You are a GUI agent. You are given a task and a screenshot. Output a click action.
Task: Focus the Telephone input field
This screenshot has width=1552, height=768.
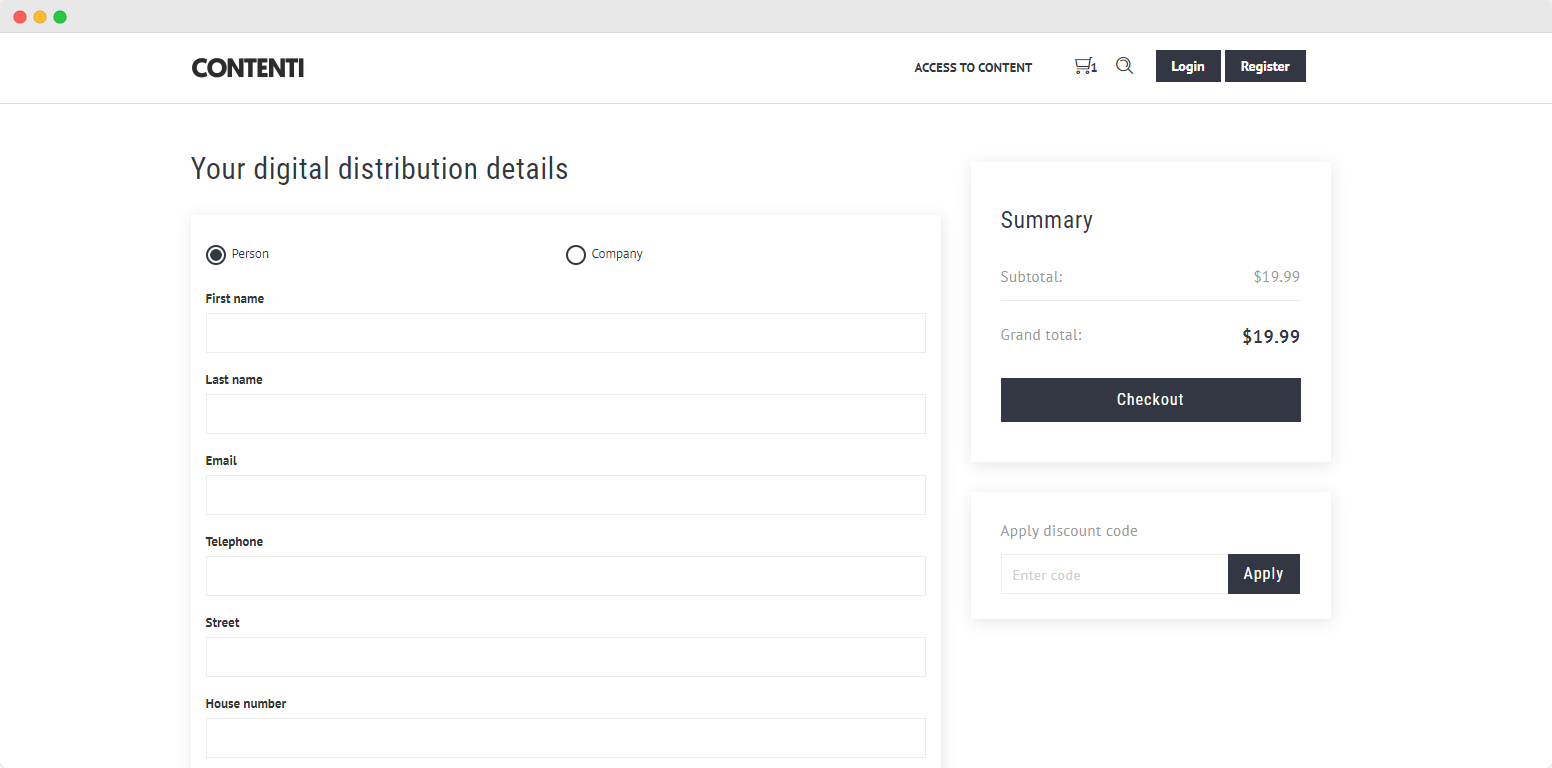(x=566, y=576)
